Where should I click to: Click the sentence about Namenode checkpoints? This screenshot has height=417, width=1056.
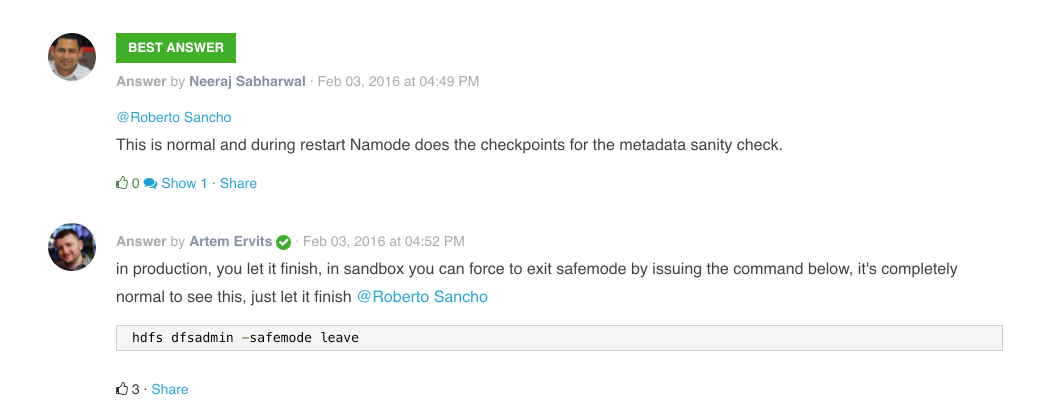pyautogui.click(x=449, y=145)
